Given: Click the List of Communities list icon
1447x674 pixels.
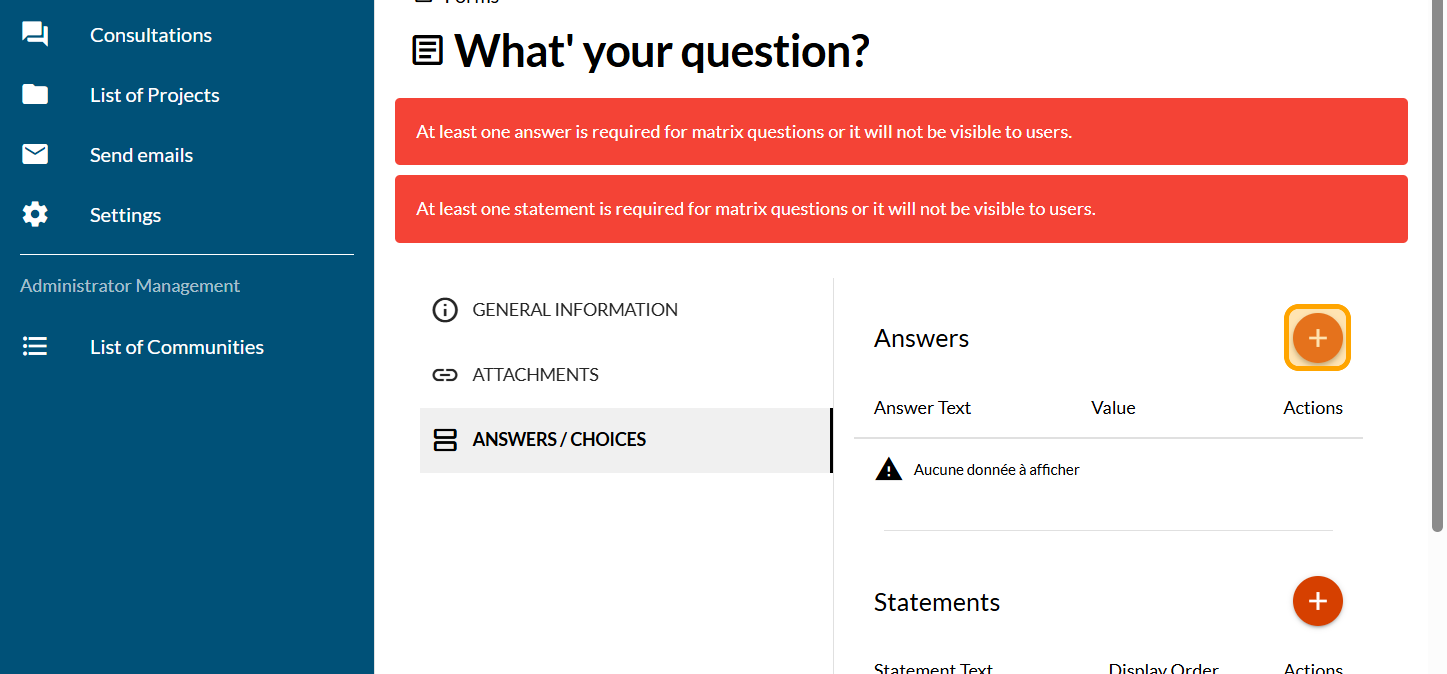Looking at the screenshot, I should tap(35, 347).
